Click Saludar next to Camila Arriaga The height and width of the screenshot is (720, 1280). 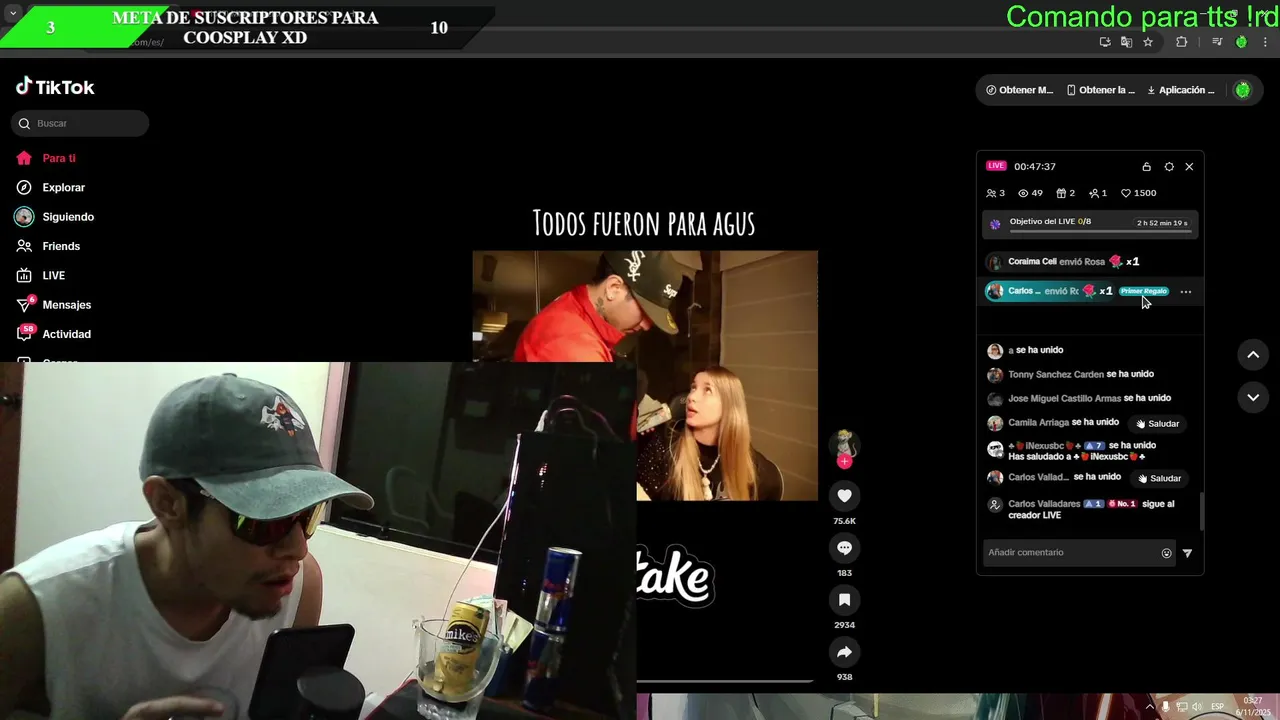(x=1157, y=424)
